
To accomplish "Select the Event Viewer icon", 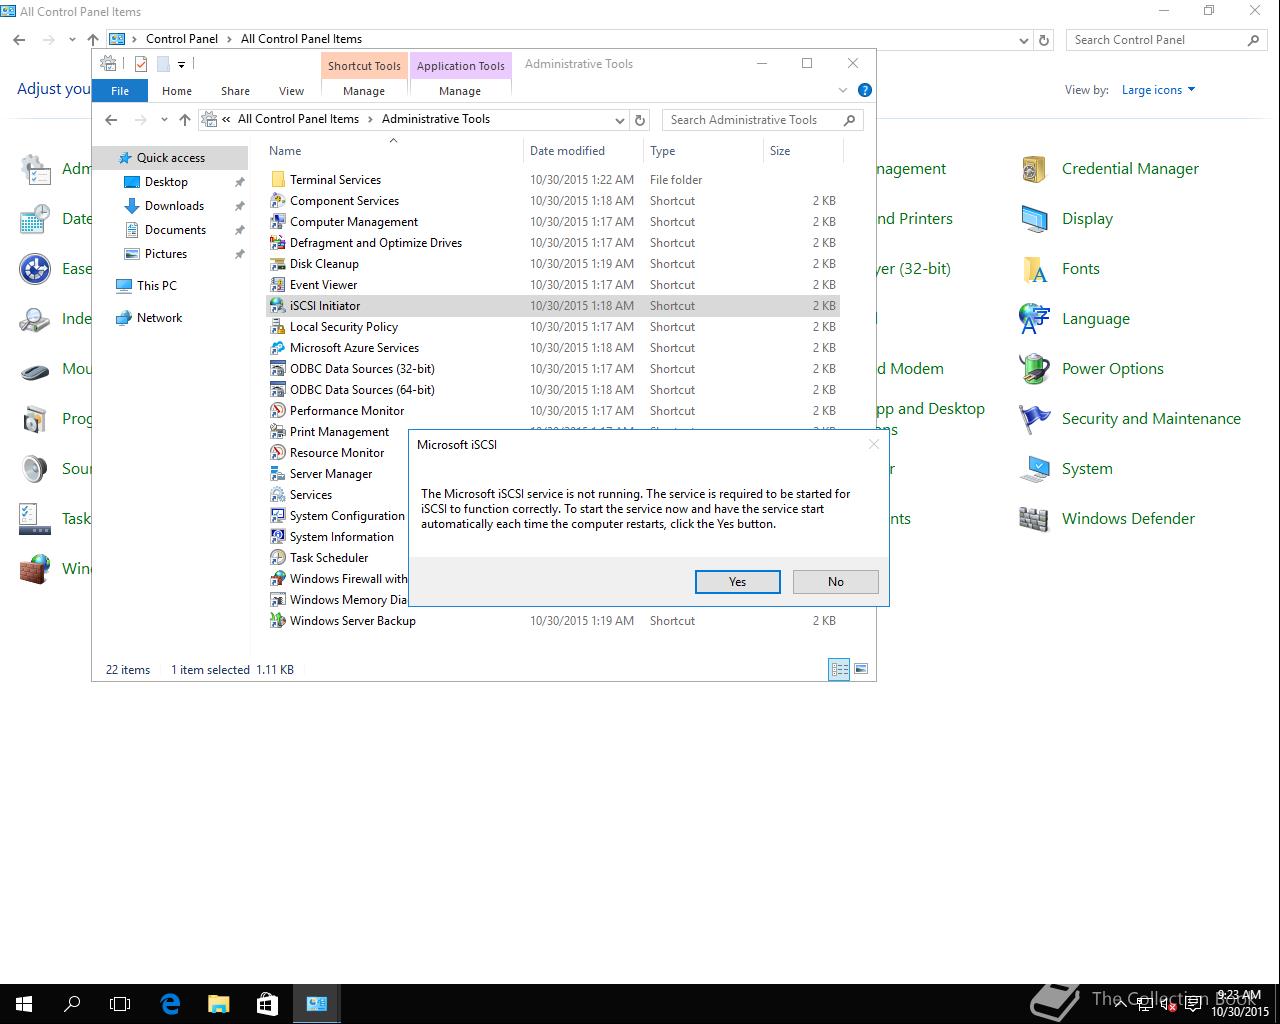I will (x=278, y=285).
